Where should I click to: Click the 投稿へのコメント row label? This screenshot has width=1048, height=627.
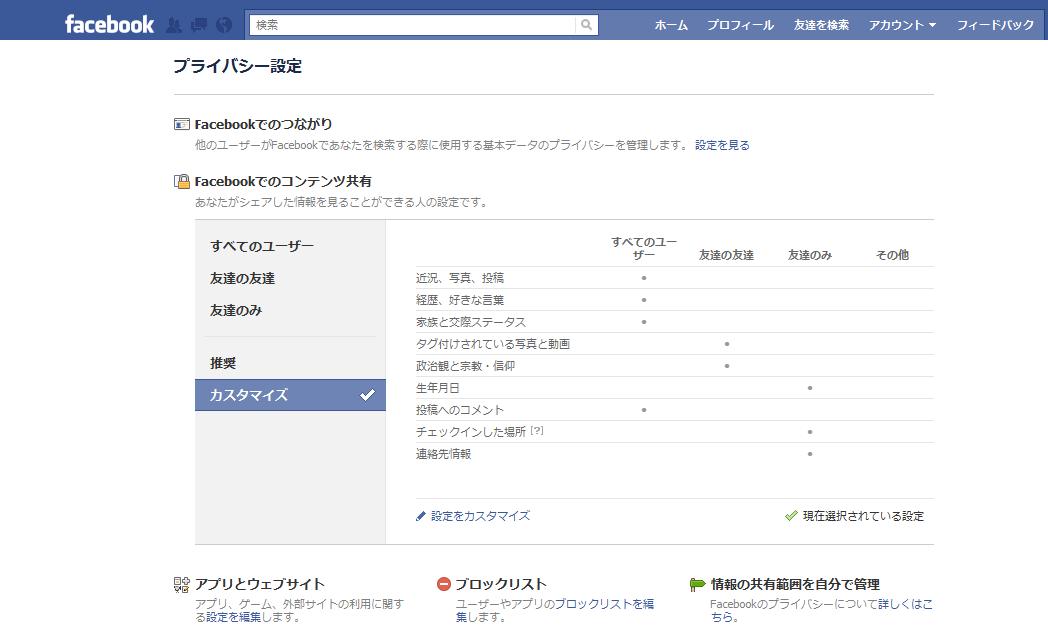click(460, 410)
